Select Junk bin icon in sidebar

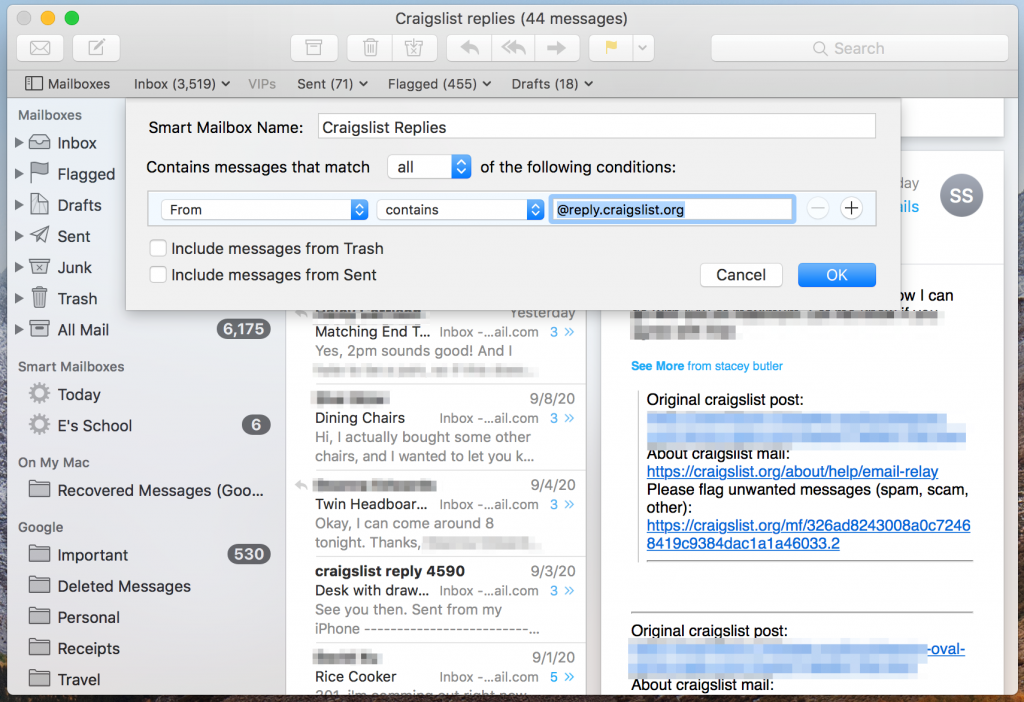pyautogui.click(x=39, y=266)
